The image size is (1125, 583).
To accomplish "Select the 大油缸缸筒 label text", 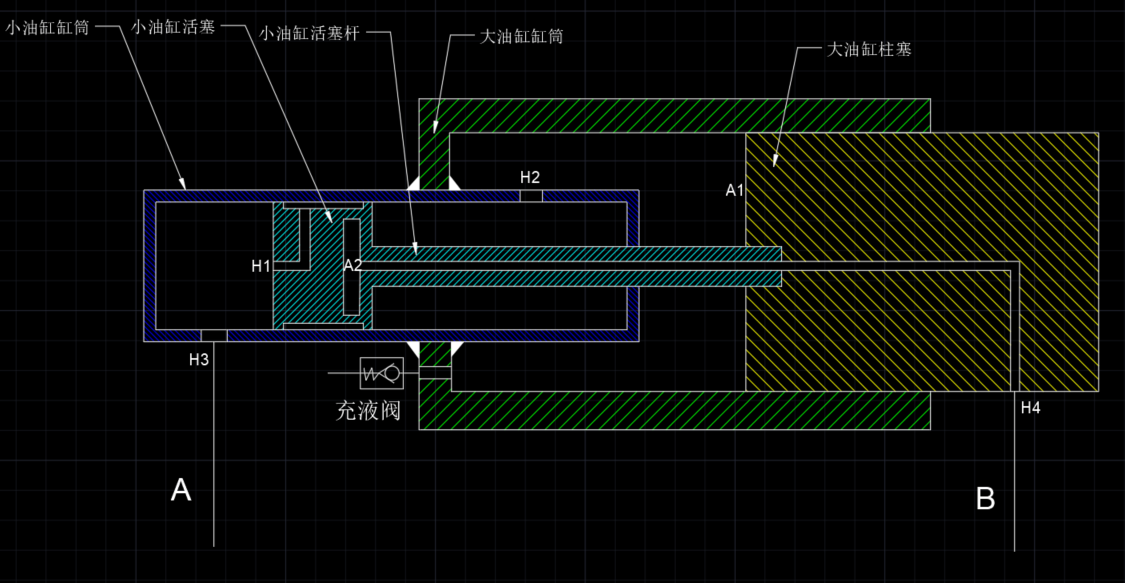I will (522, 36).
